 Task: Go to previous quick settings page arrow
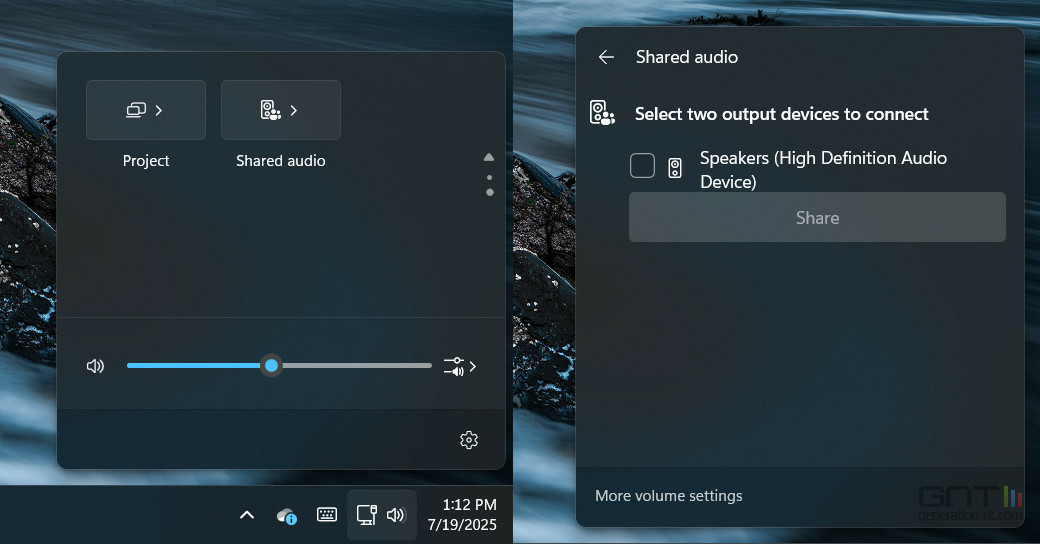[x=489, y=158]
